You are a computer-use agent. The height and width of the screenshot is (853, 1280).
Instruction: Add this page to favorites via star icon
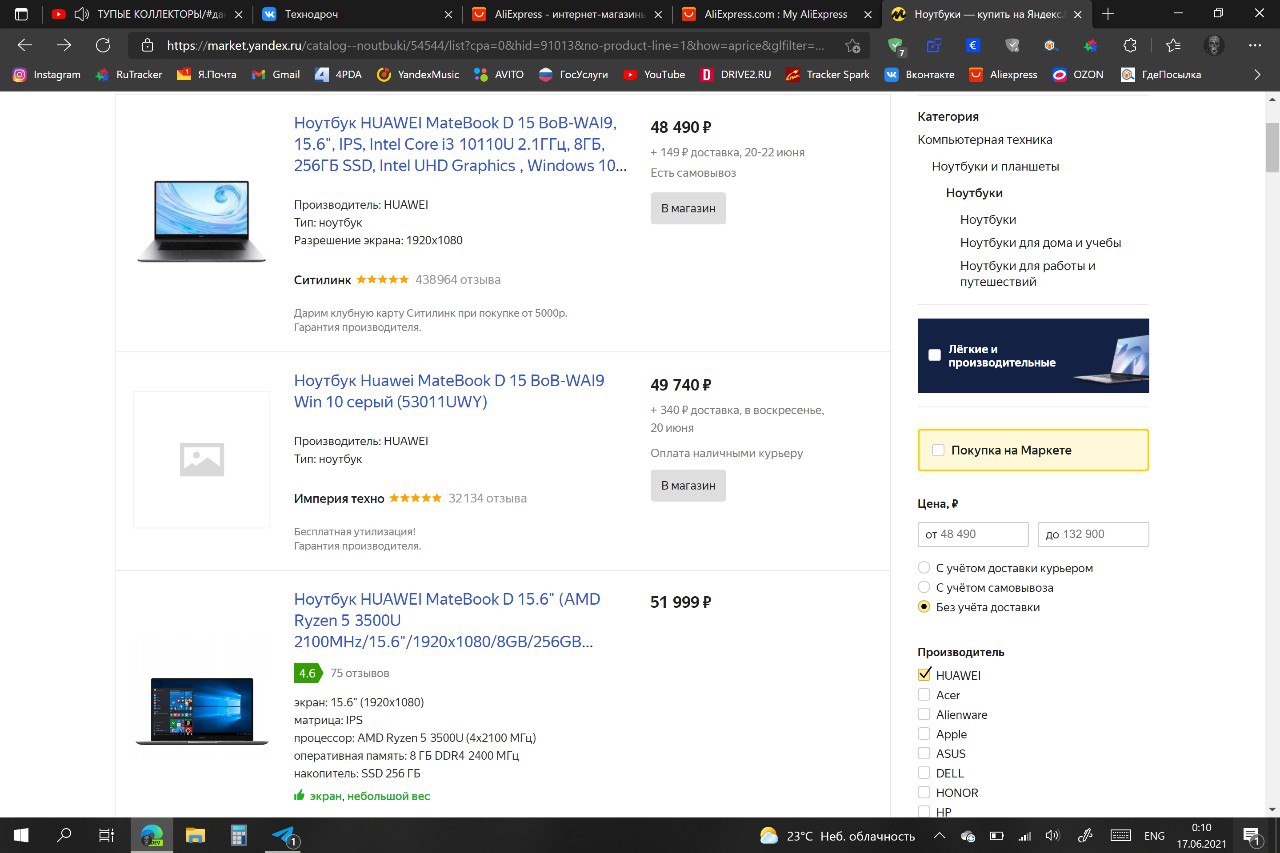pos(852,46)
